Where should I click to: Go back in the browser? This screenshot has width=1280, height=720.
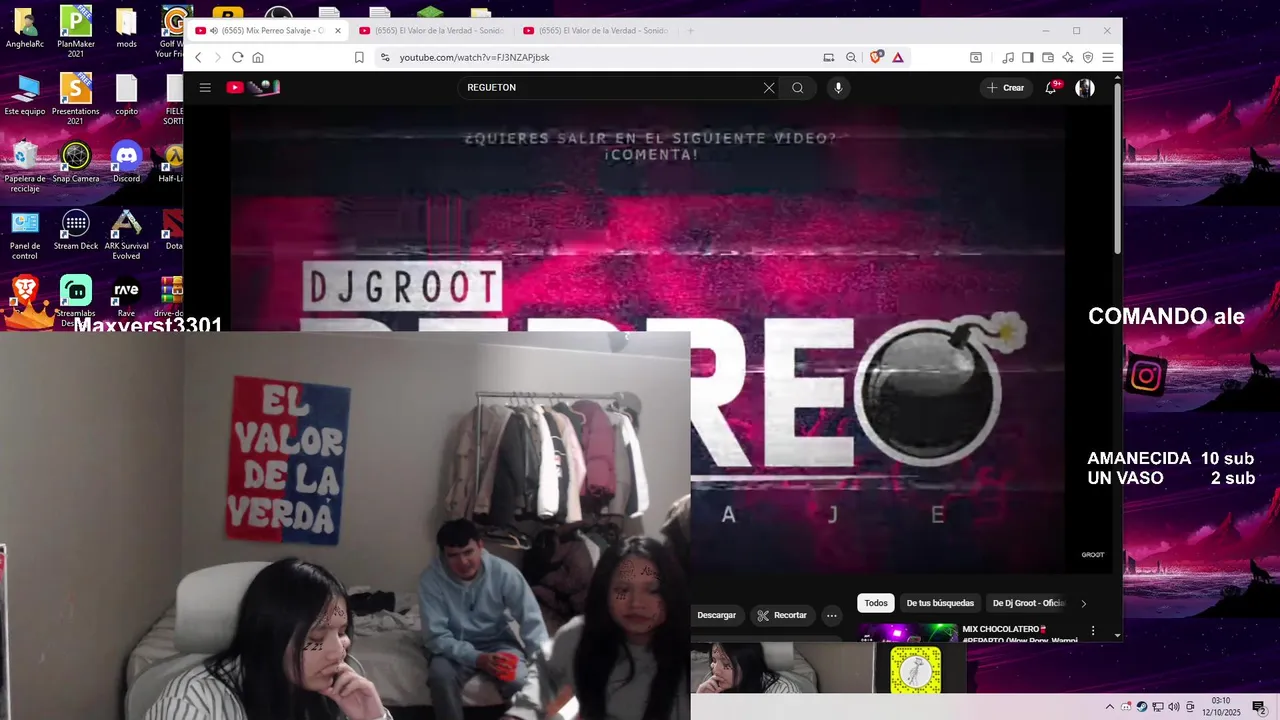click(198, 58)
